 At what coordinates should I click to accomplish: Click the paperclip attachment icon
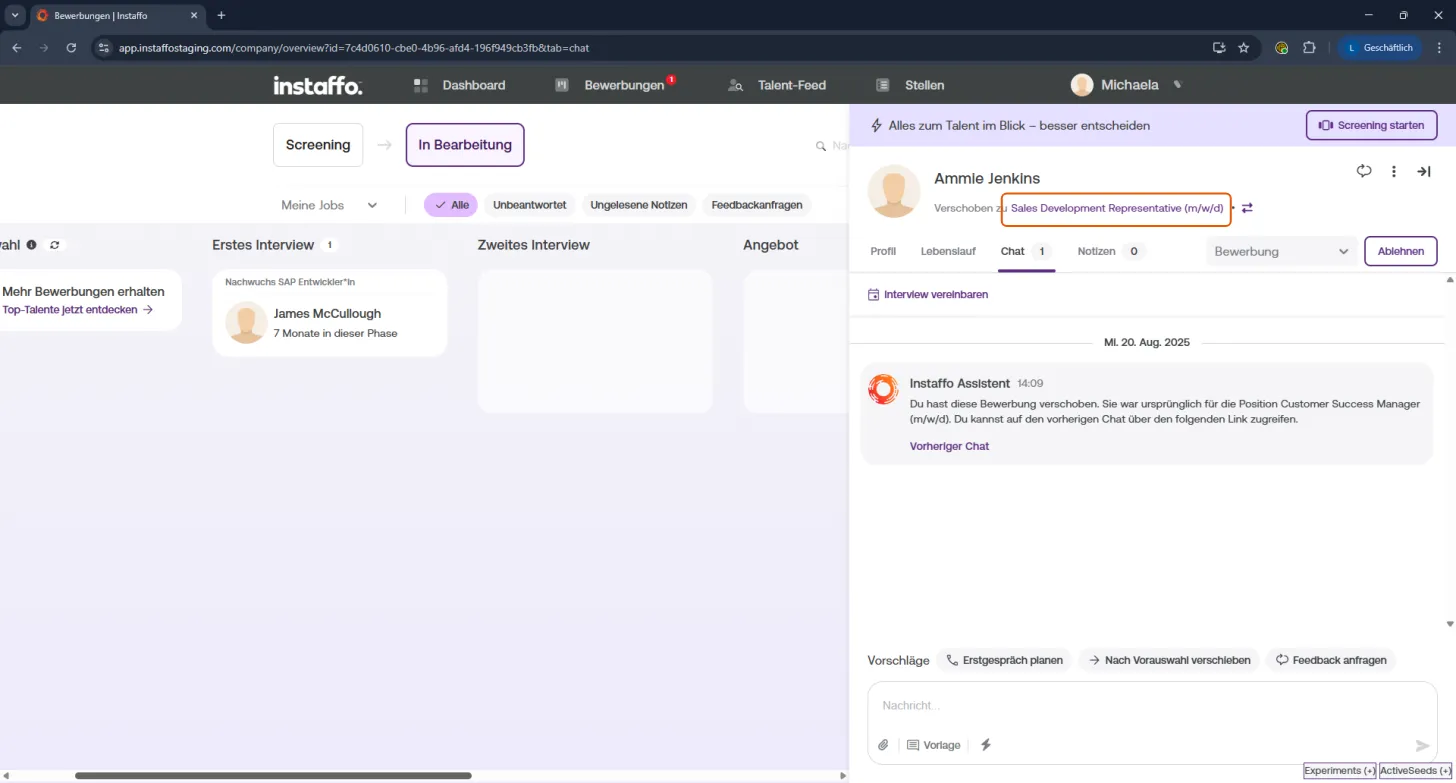click(883, 745)
